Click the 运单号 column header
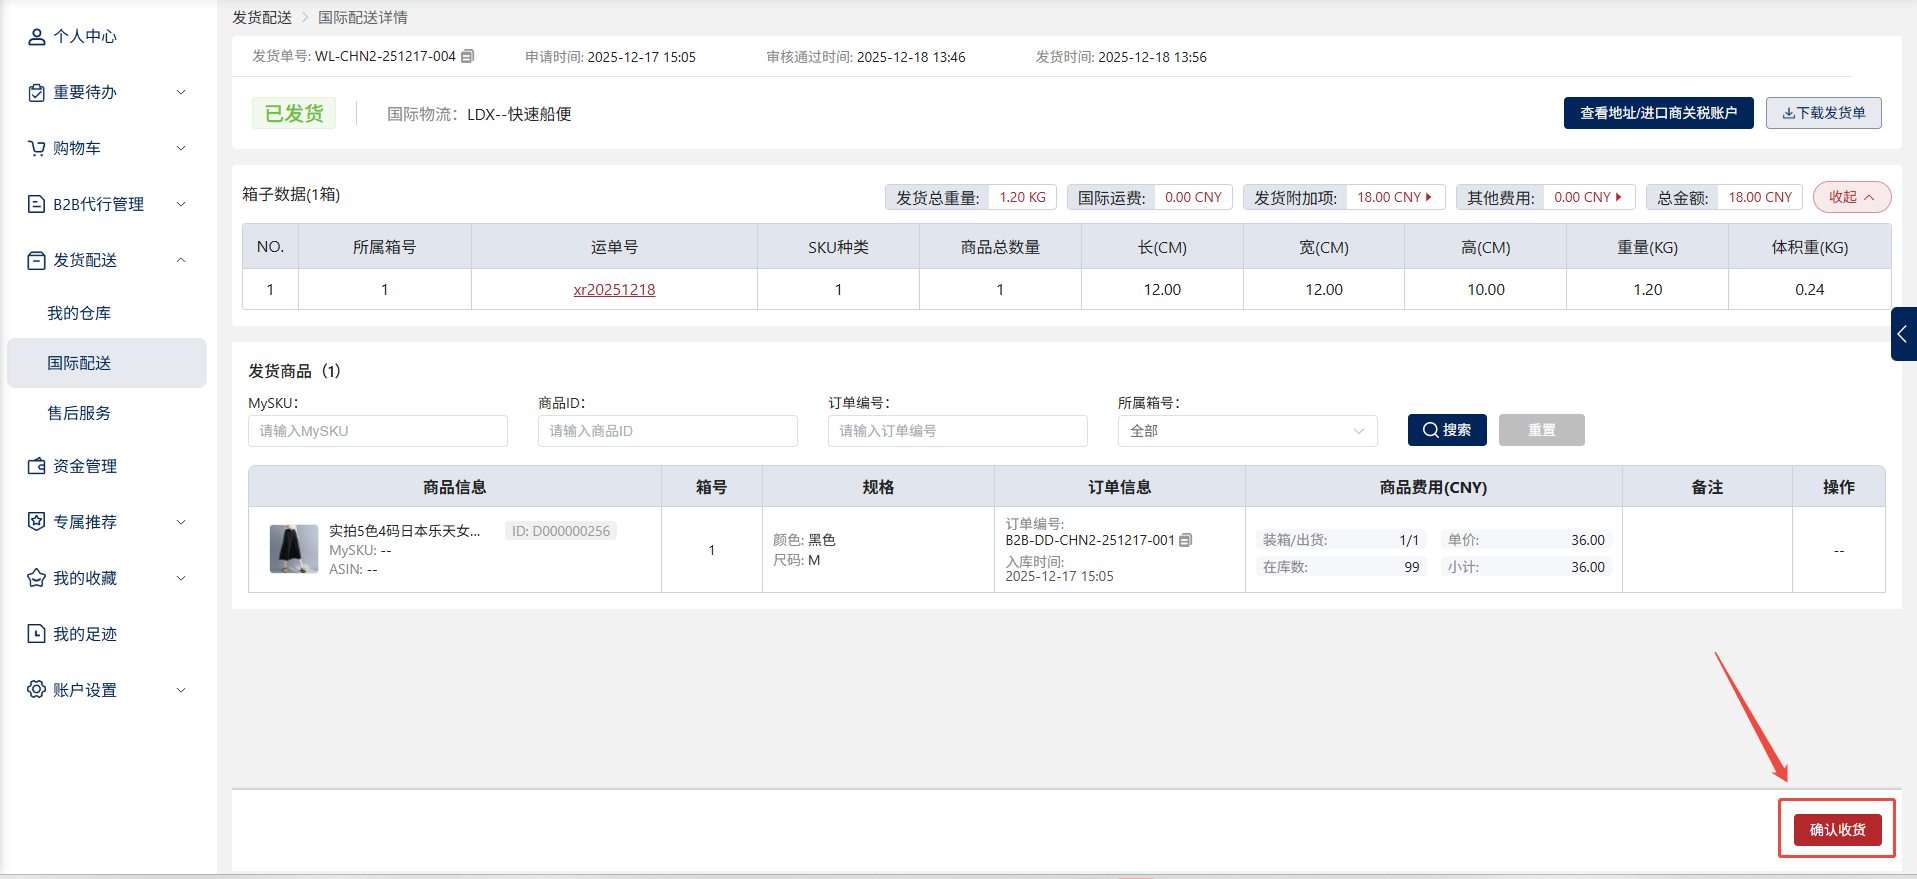 click(x=614, y=248)
